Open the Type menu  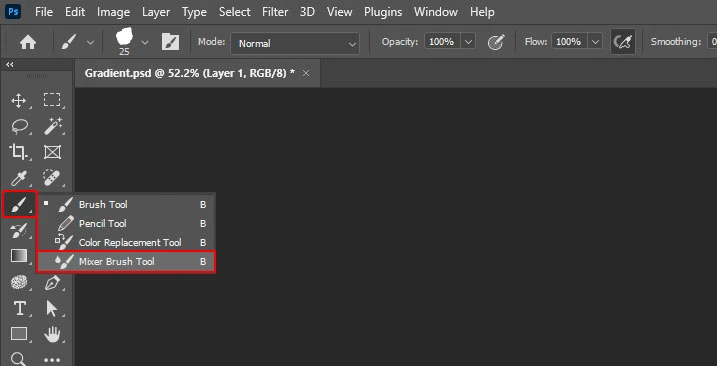pos(194,12)
